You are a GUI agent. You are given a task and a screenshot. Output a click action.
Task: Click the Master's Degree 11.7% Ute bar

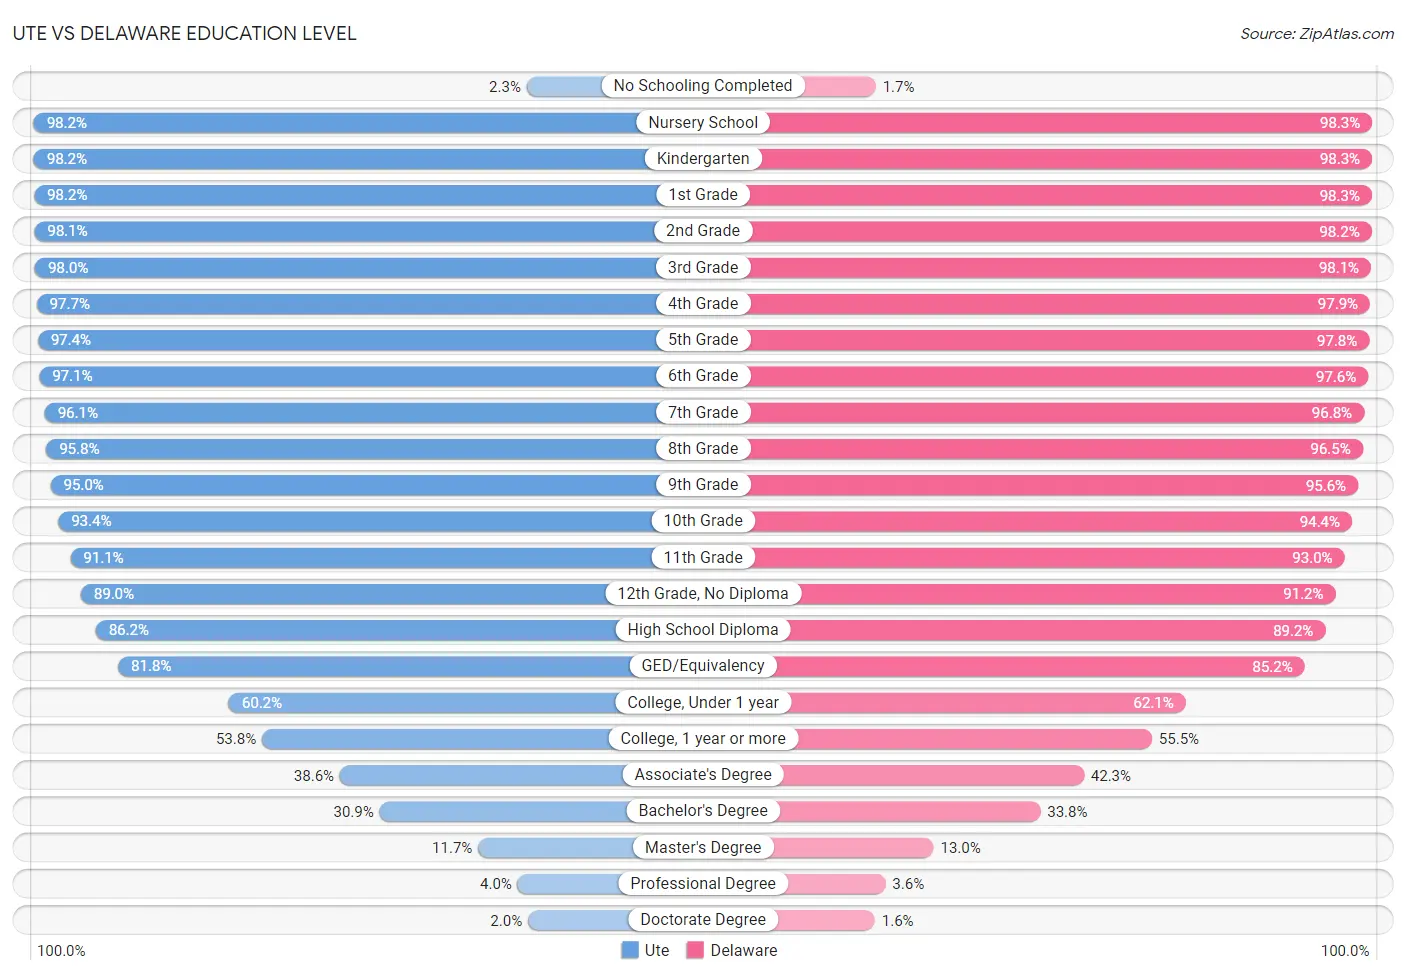[x=590, y=847]
